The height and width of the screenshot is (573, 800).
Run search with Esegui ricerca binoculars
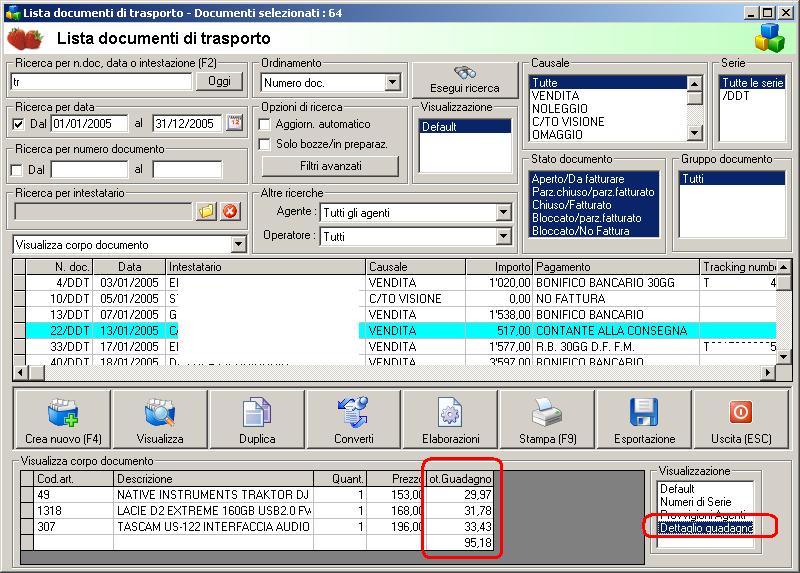tap(464, 80)
